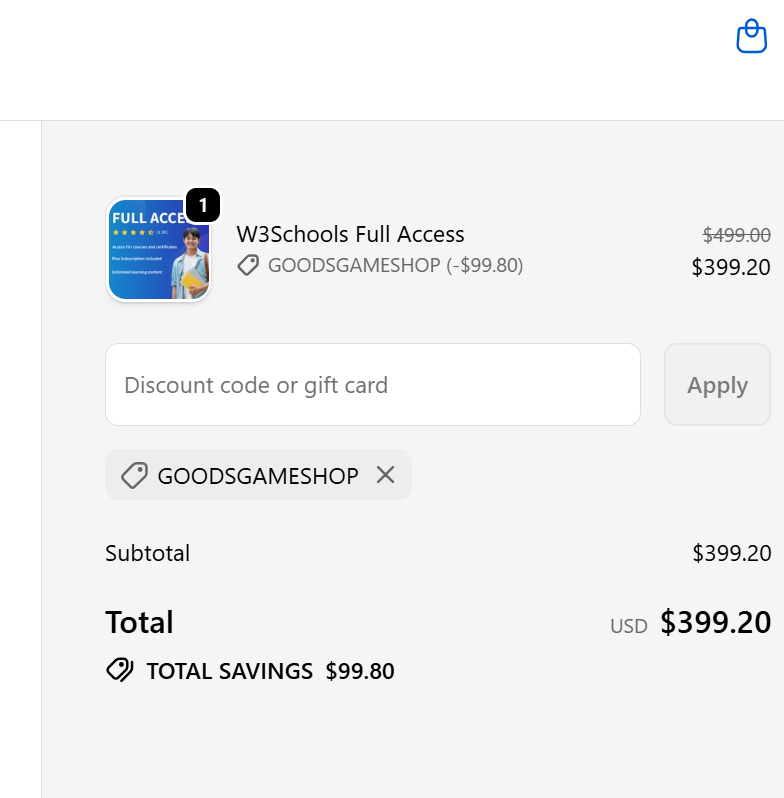Remove the GOODSGAMESHOP discount code
Viewport: 784px width, 798px height.
tap(386, 475)
